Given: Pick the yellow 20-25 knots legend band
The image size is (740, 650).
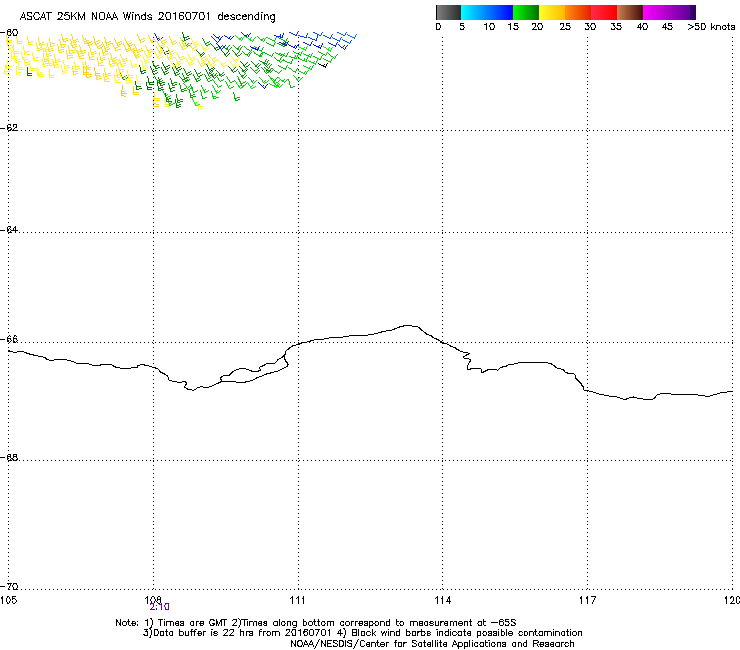Looking at the screenshot, I should [x=552, y=12].
